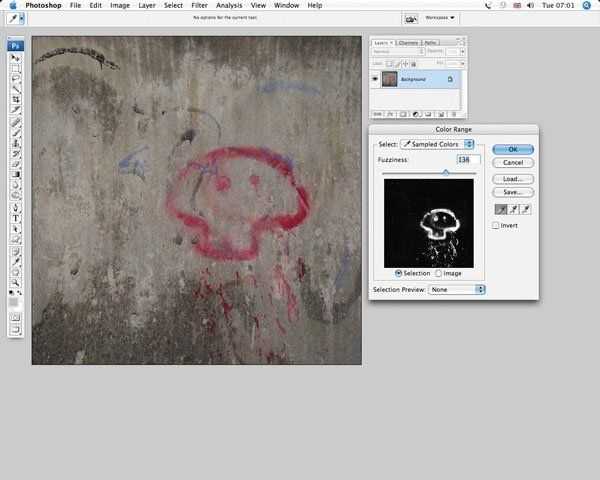The width and height of the screenshot is (600, 480).
Task: Select the Image radio button
Action: click(x=437, y=273)
